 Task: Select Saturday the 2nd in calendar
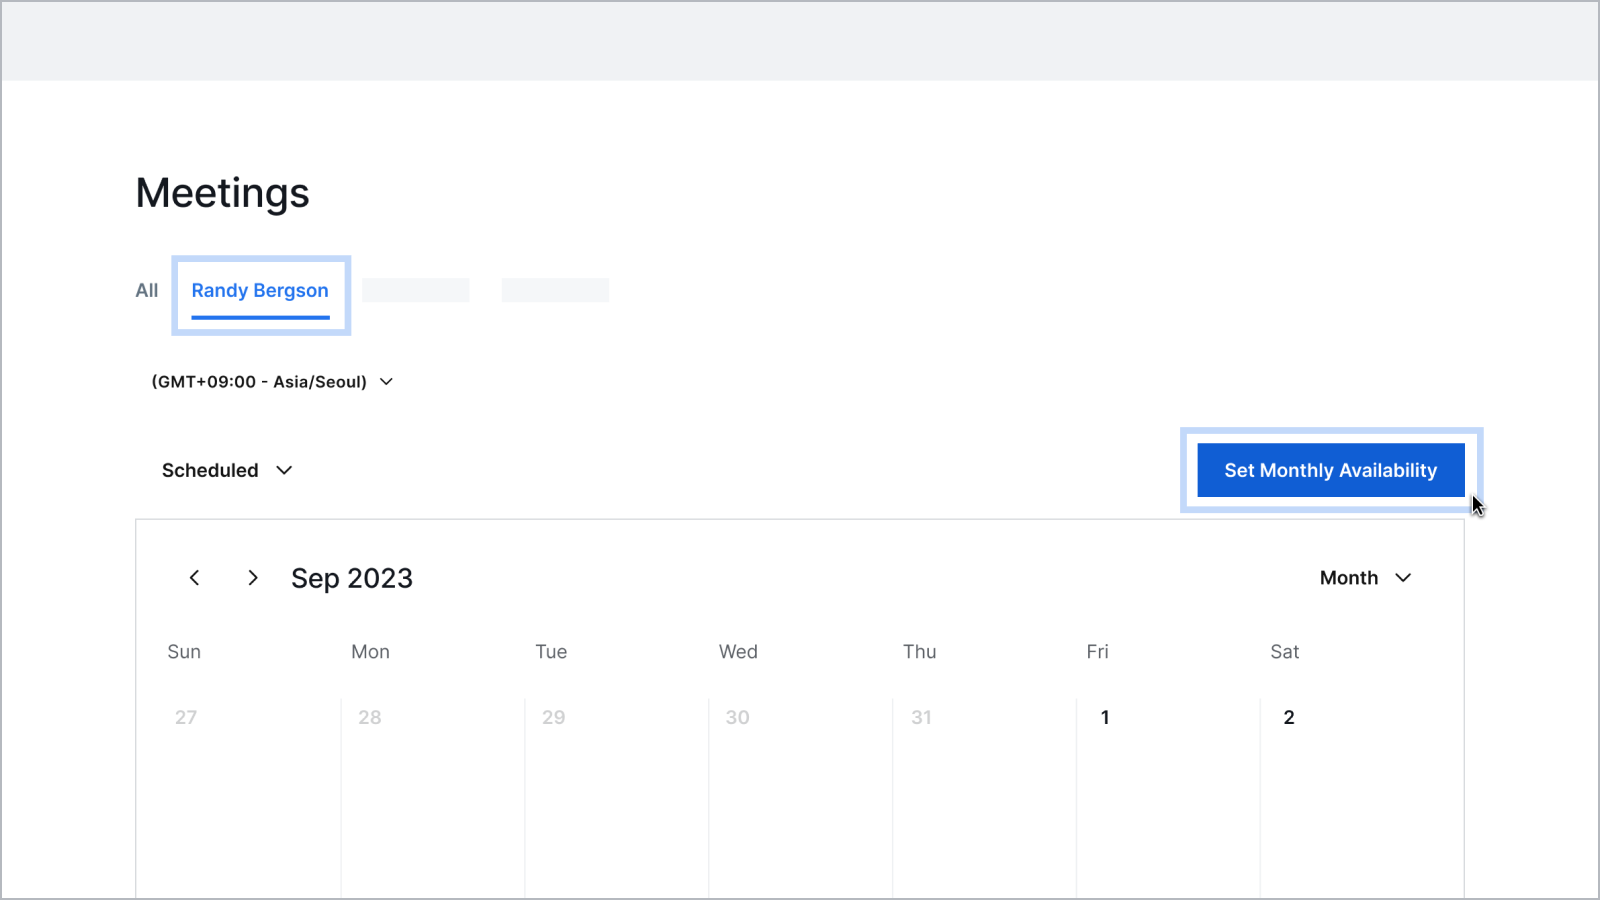(x=1289, y=717)
